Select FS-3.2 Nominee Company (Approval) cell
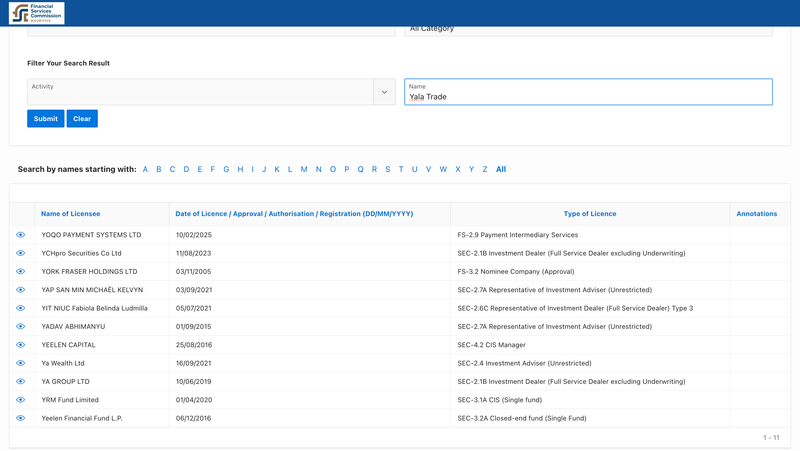 [516, 271]
